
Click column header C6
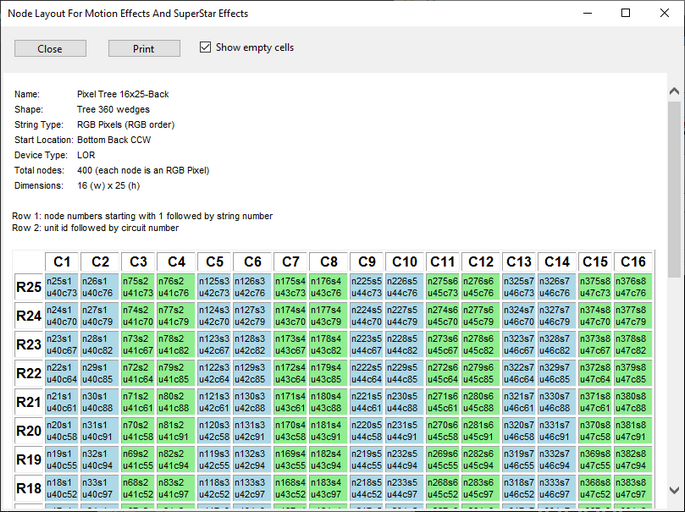coord(253,262)
